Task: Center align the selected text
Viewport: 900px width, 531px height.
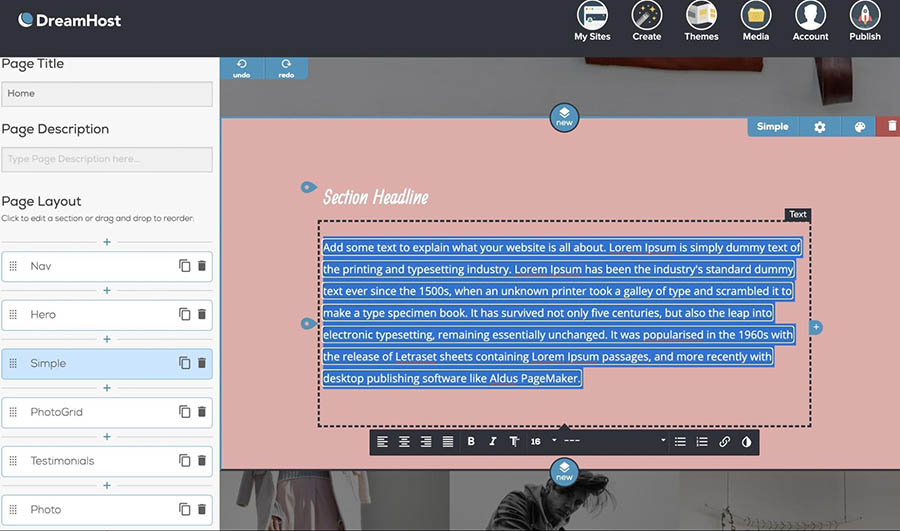Action: [x=404, y=442]
